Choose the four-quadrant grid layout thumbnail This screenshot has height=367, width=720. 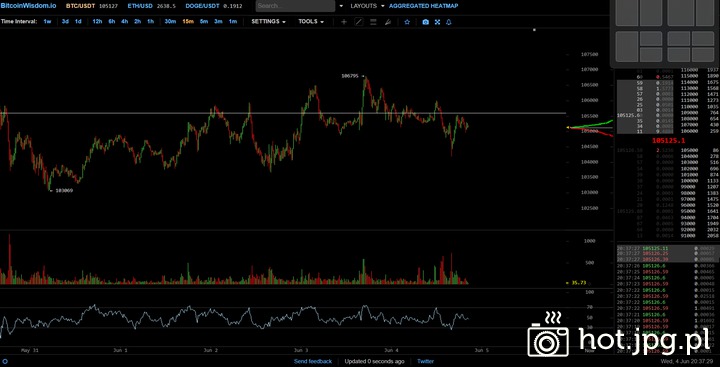click(x=691, y=46)
